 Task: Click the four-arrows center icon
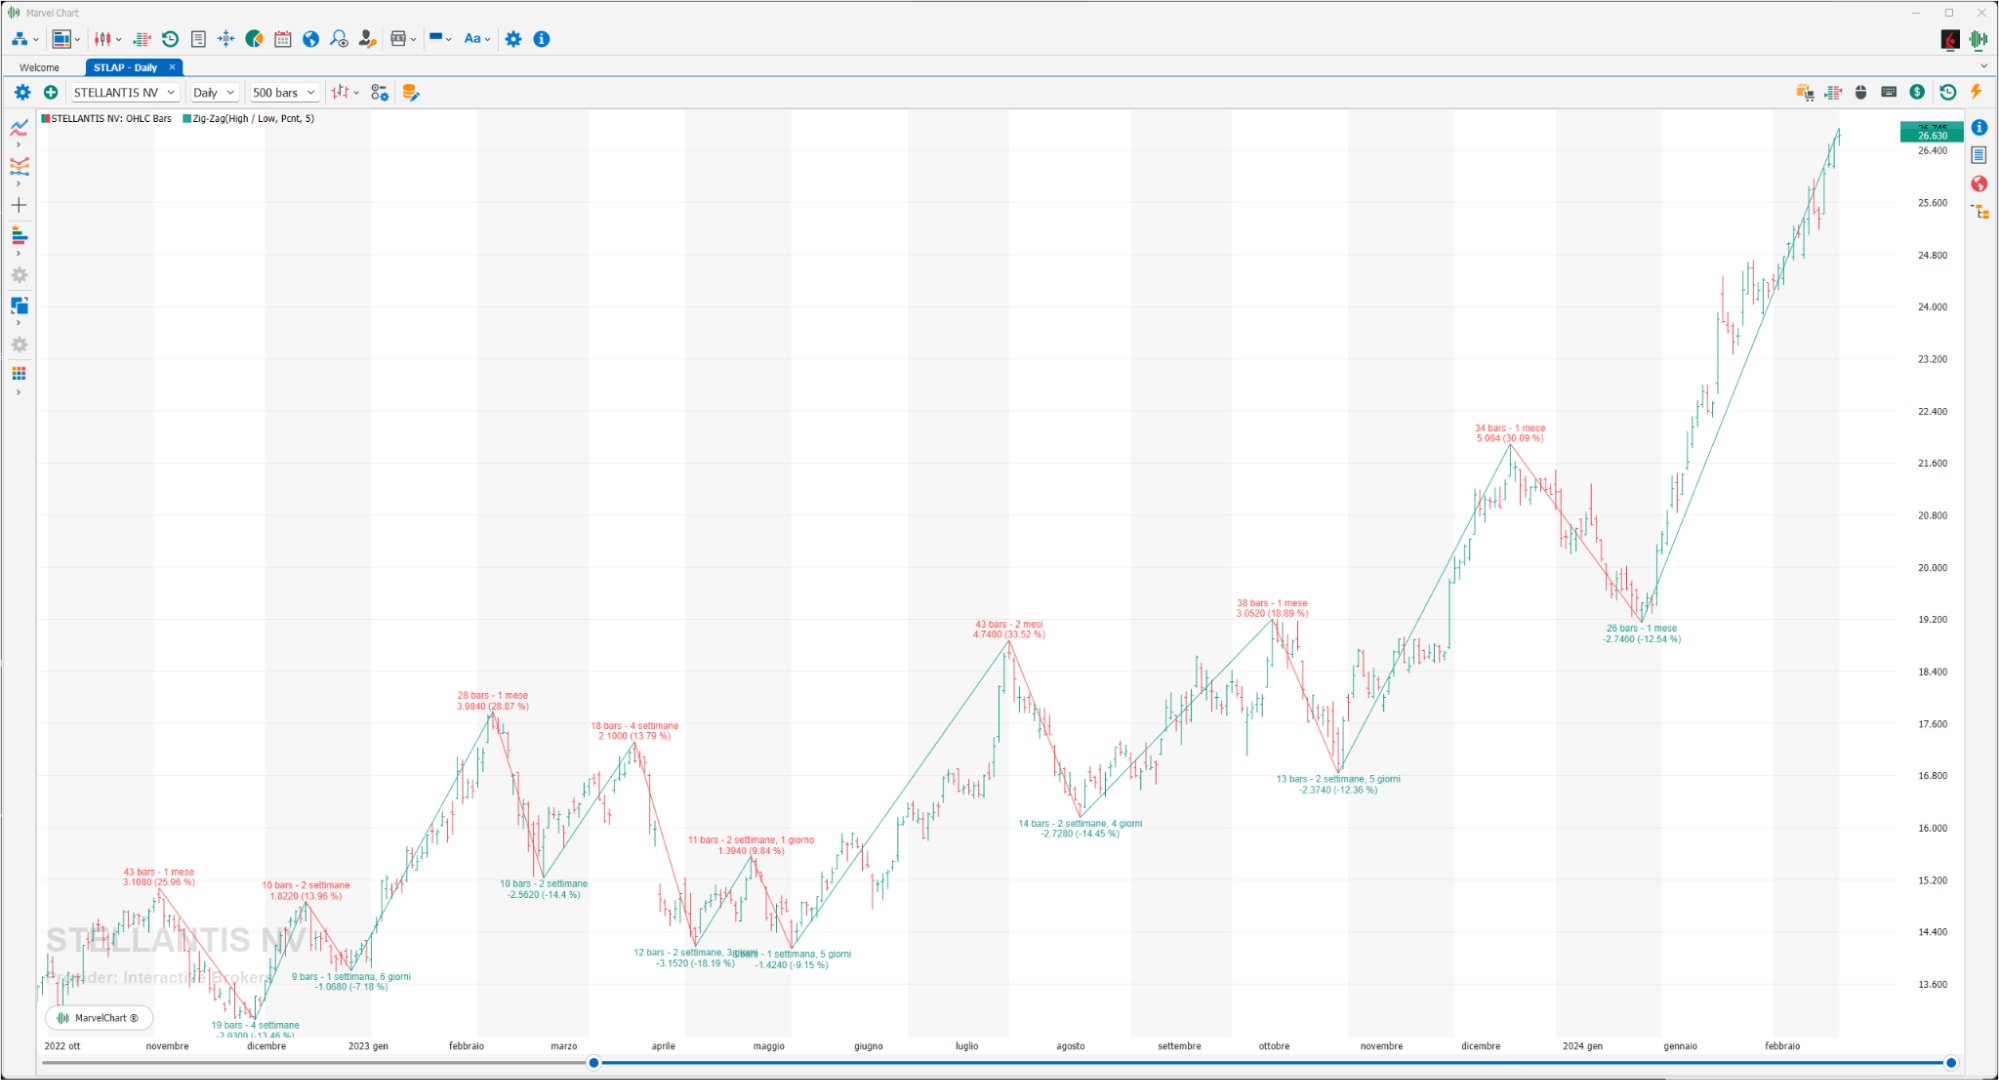[x=226, y=39]
